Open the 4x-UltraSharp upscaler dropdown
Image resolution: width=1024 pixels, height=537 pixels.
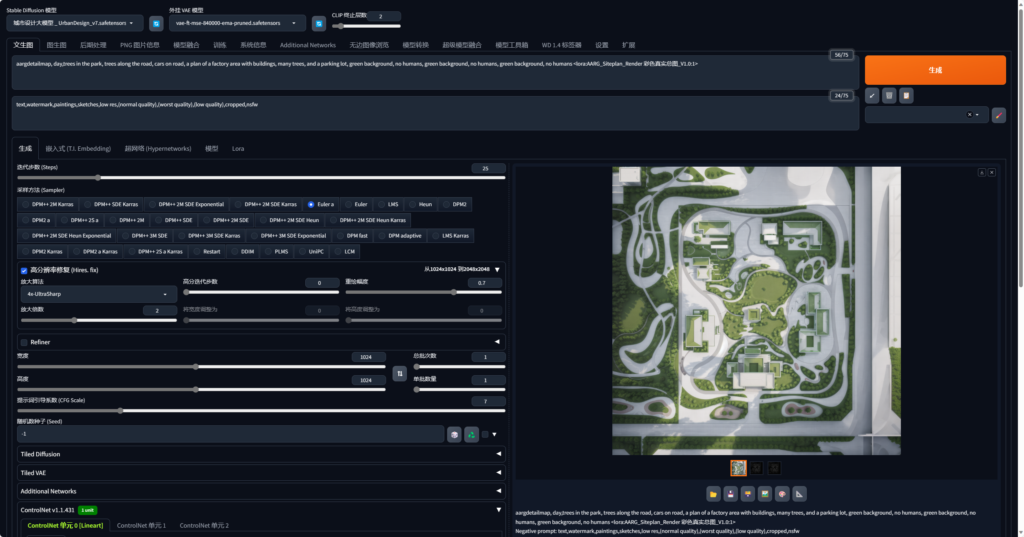97,295
